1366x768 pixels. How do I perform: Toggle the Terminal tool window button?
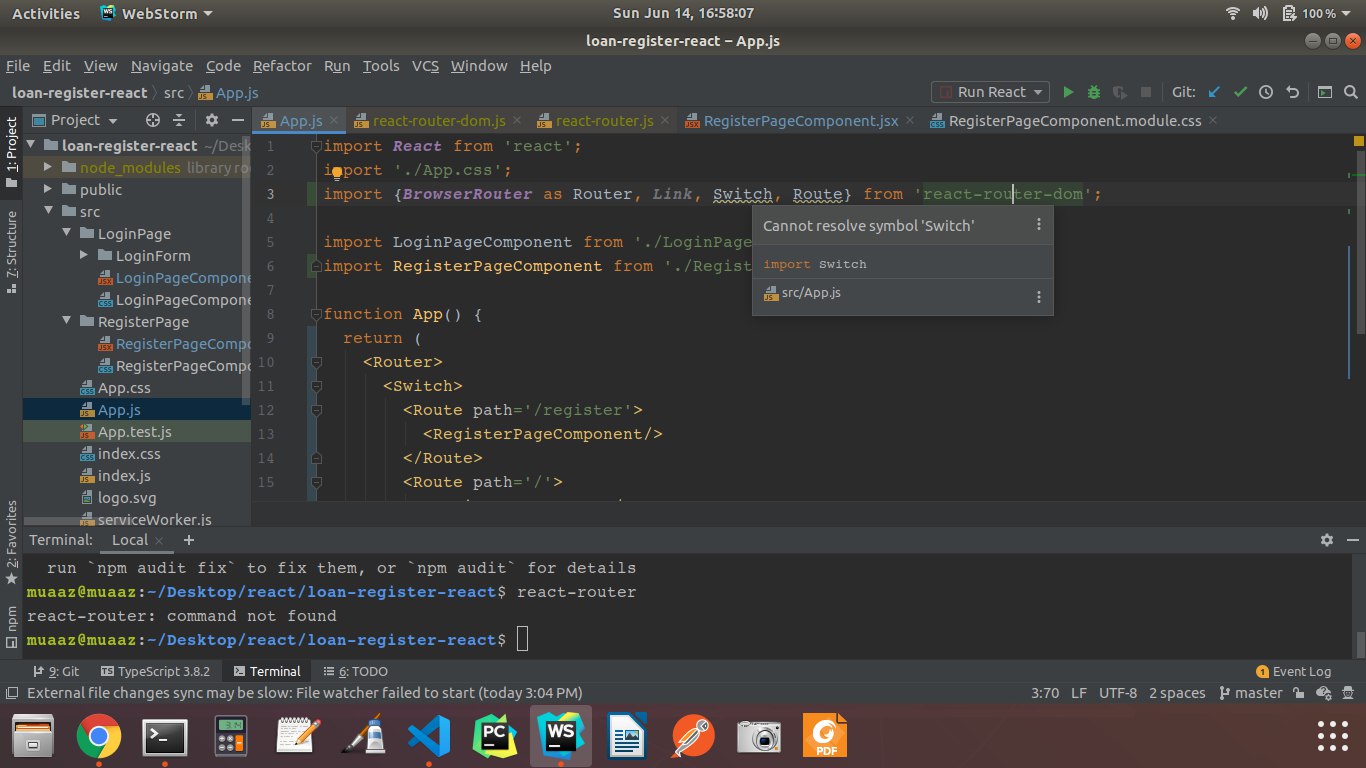pyautogui.click(x=267, y=672)
